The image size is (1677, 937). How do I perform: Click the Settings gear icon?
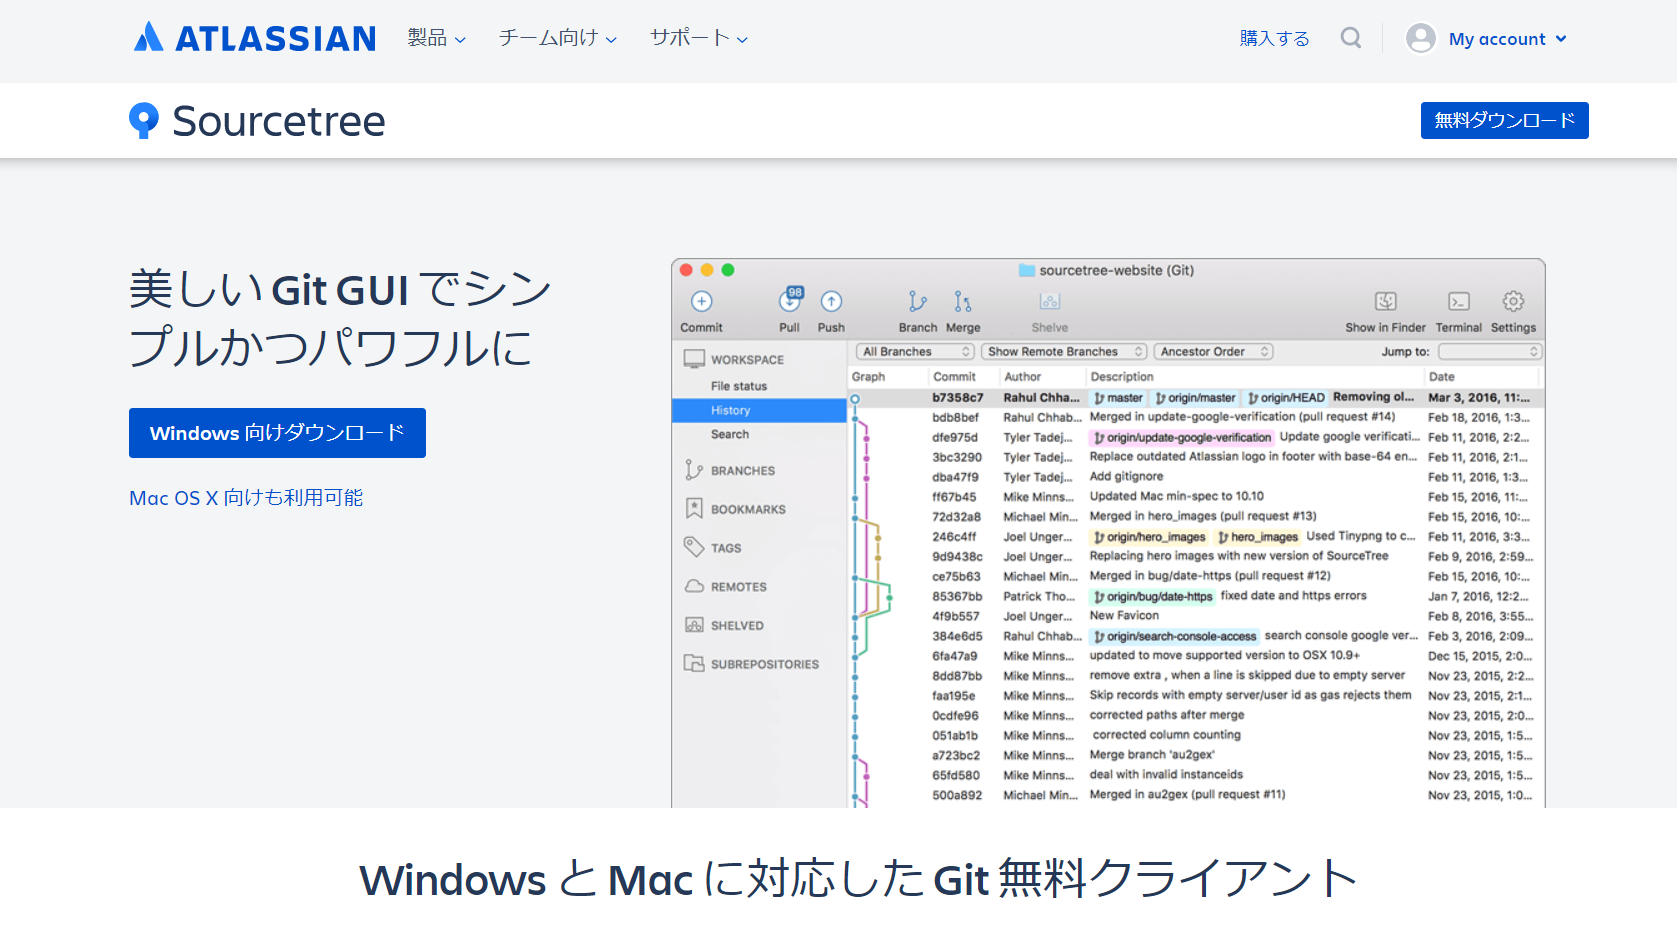(1513, 301)
